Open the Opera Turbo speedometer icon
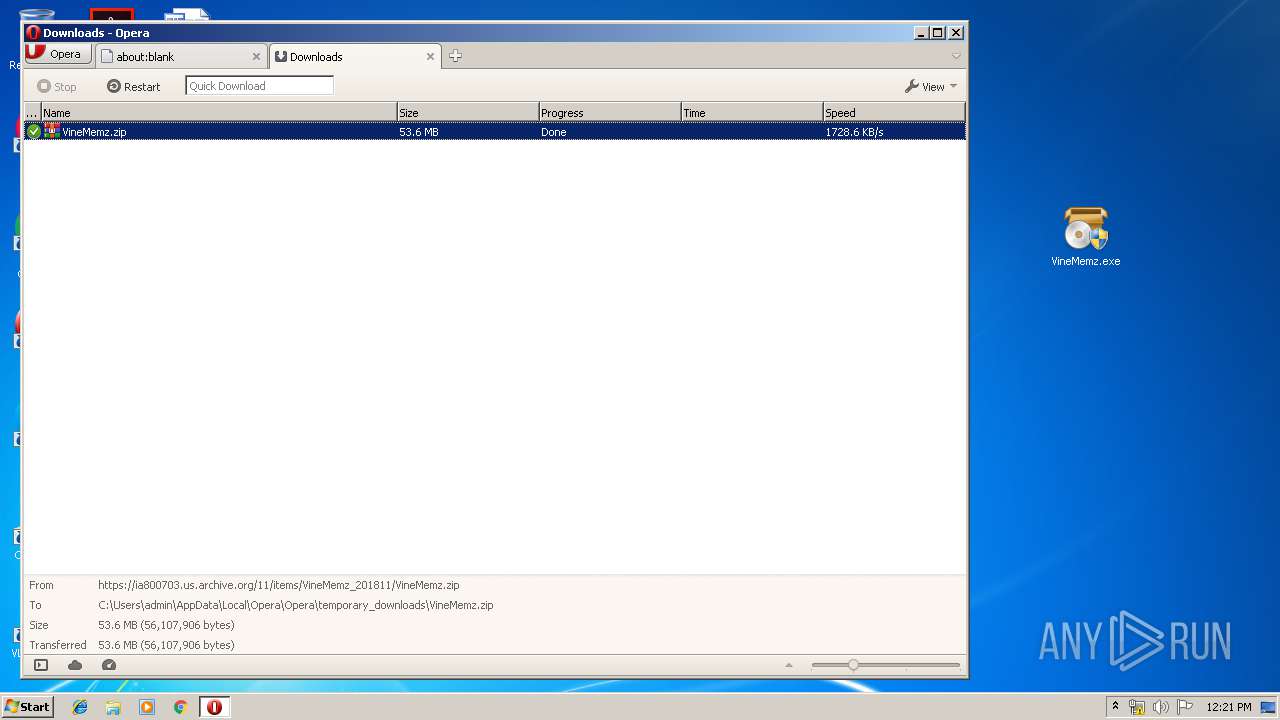This screenshot has width=1280, height=720. (x=109, y=665)
